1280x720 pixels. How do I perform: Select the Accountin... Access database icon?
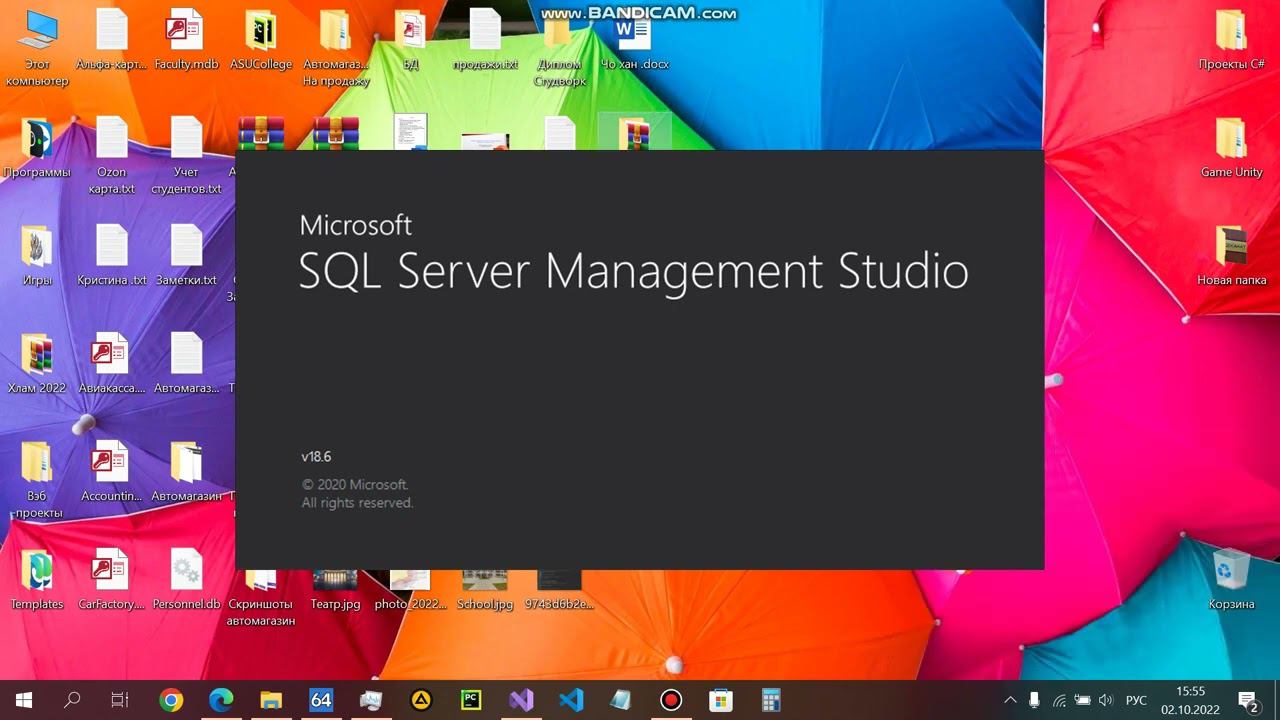tap(112, 472)
